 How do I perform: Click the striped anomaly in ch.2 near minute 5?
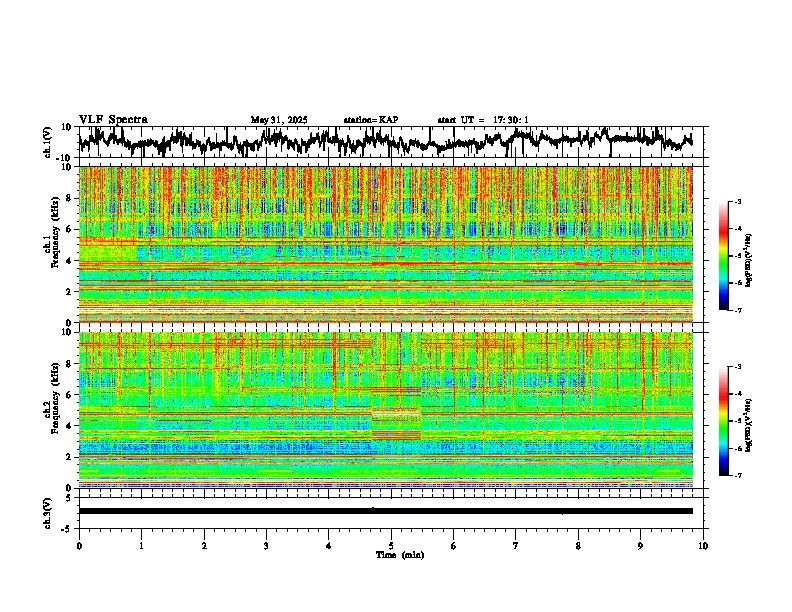pos(397,414)
